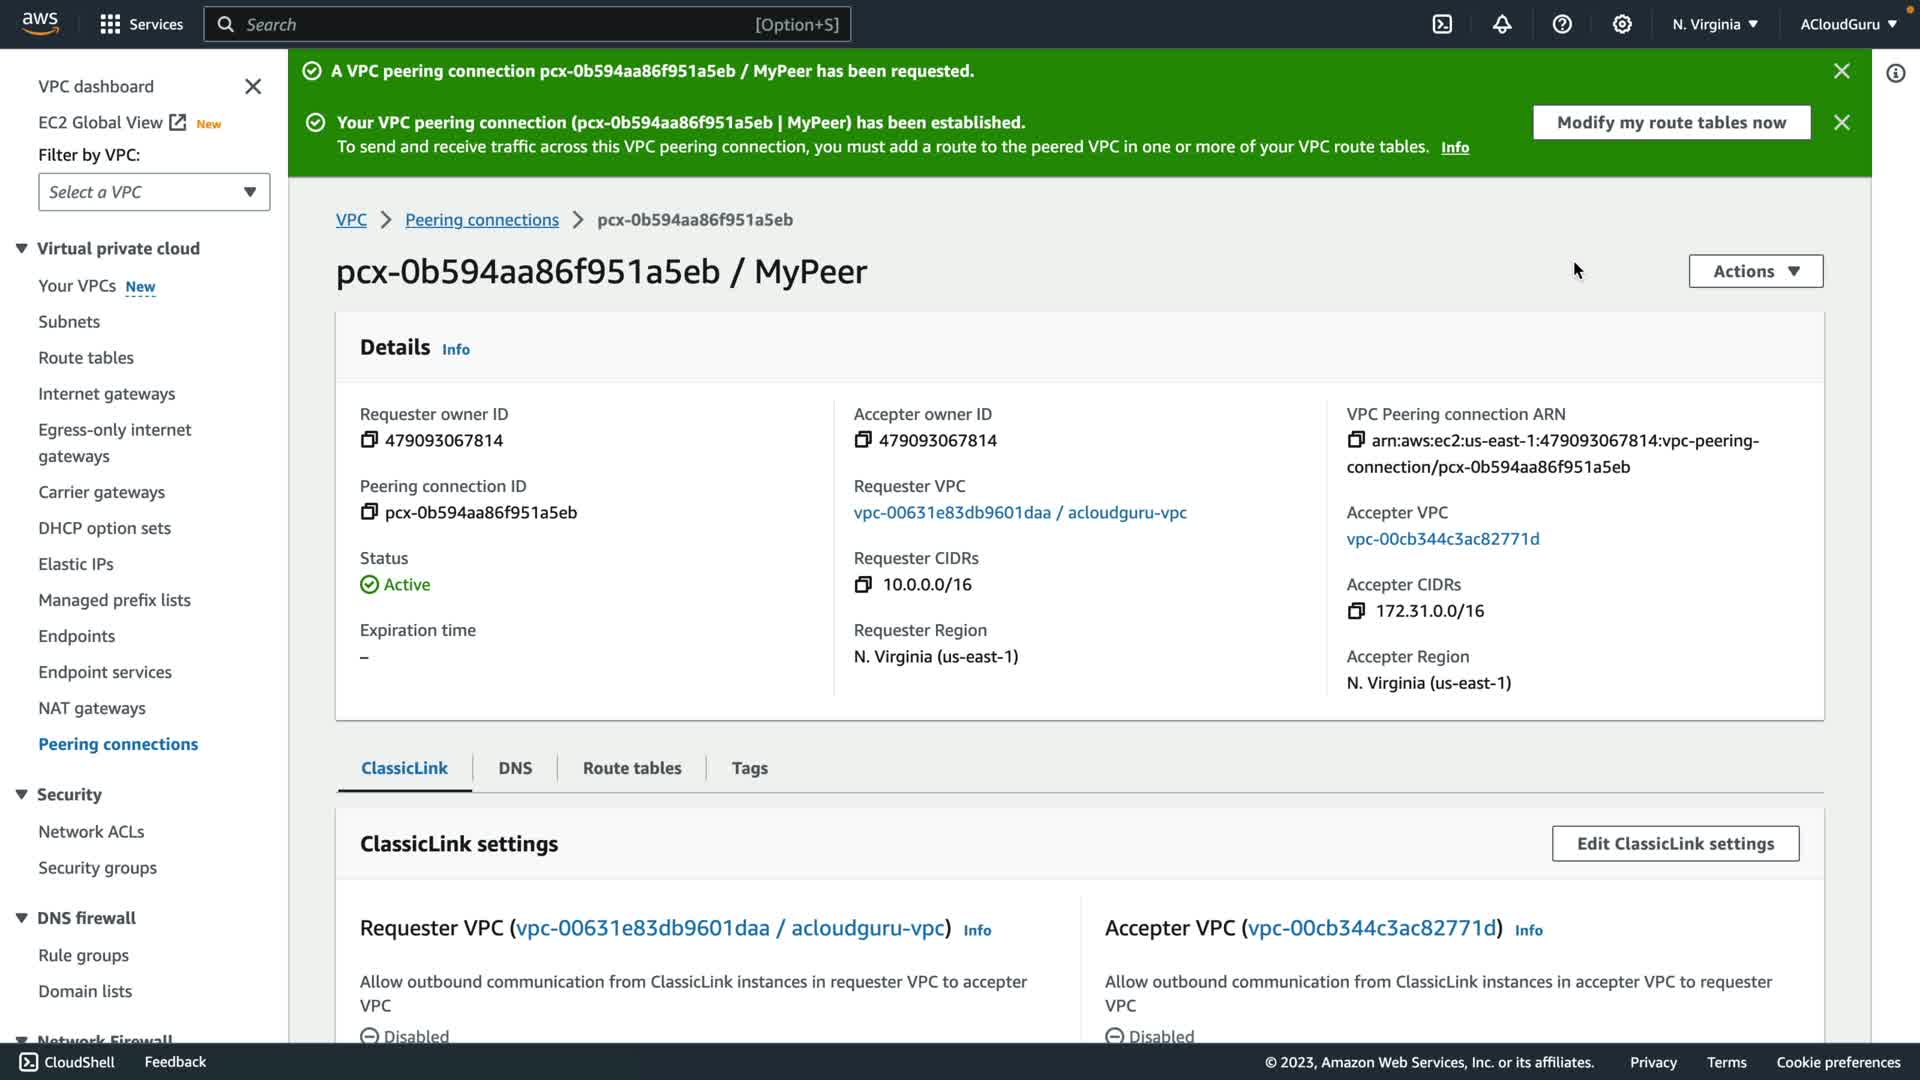1920x1080 pixels.
Task: Open the help question mark menu
Action: [1562, 24]
